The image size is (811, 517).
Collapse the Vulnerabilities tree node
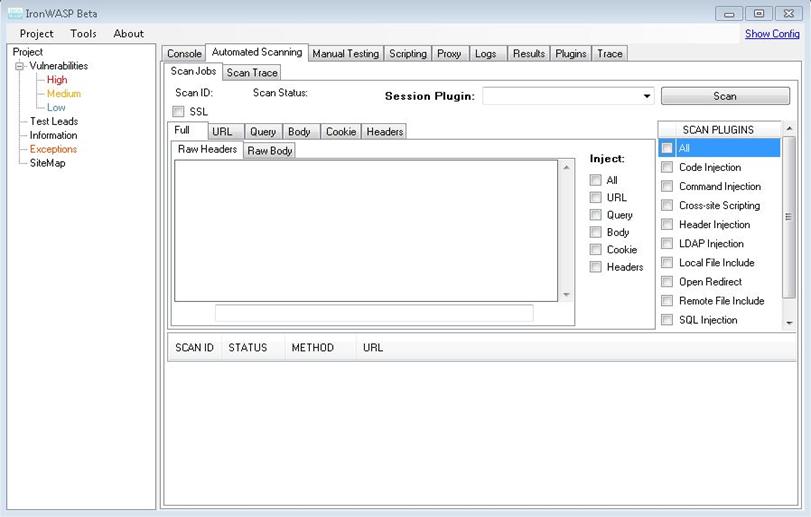[x=19, y=66]
